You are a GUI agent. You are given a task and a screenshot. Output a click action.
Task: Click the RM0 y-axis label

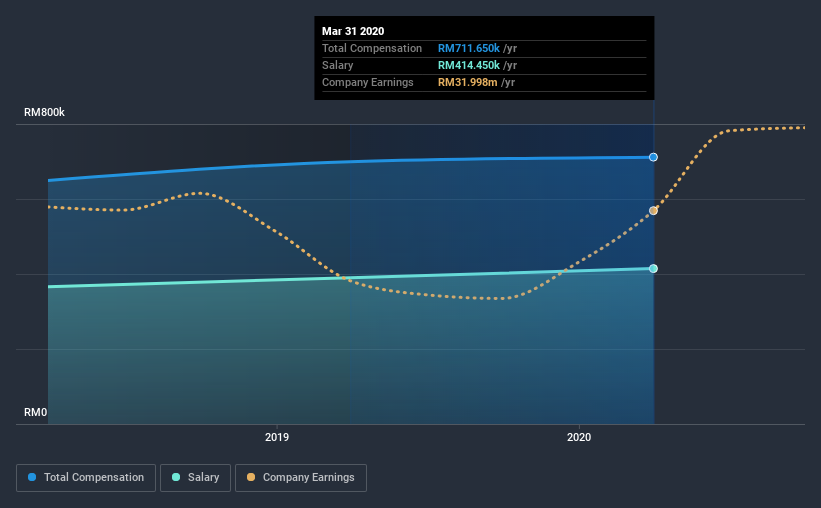[36, 412]
